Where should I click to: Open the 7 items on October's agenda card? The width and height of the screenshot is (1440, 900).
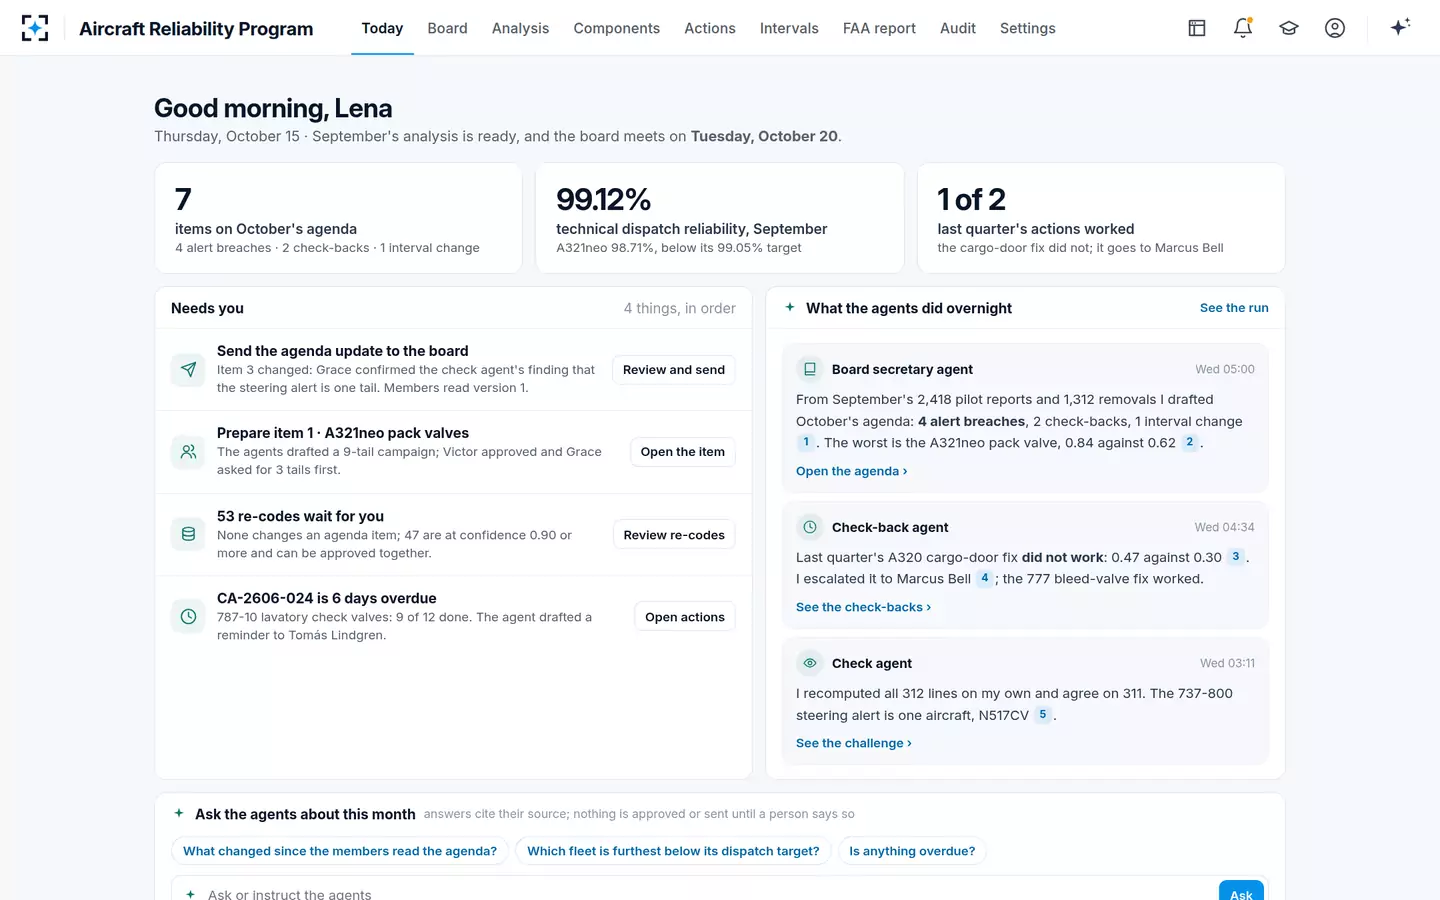click(x=338, y=218)
